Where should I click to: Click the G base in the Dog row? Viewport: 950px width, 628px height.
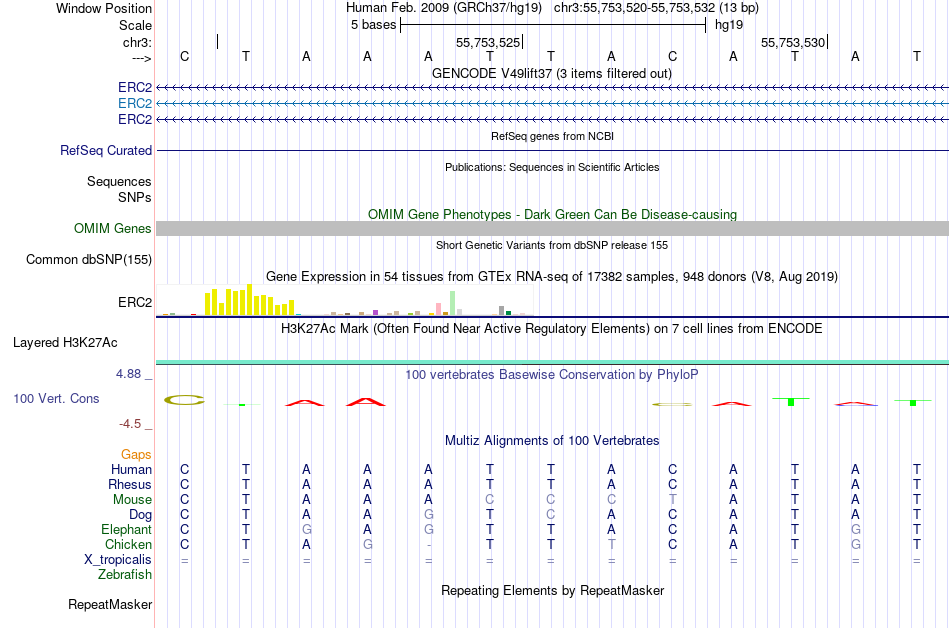(428, 515)
